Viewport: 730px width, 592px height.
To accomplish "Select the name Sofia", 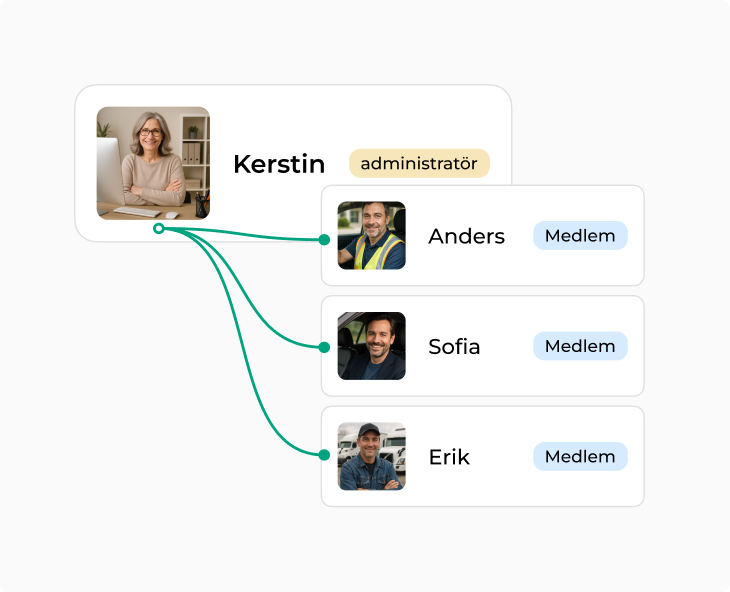I will point(454,347).
